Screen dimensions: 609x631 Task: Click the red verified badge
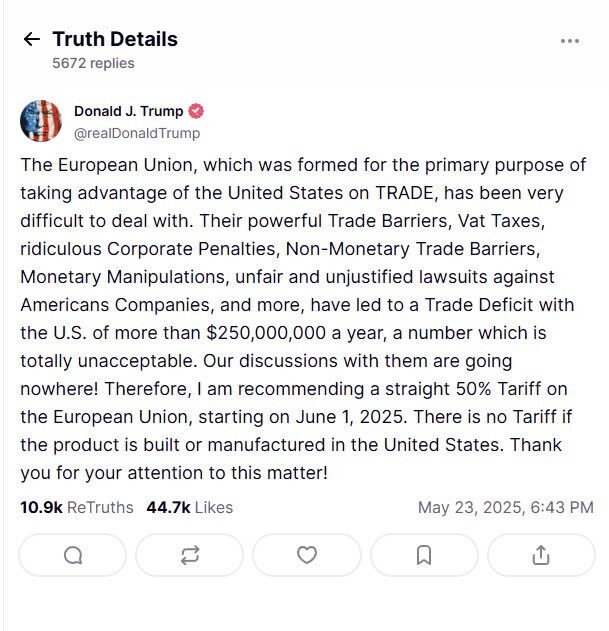click(197, 111)
